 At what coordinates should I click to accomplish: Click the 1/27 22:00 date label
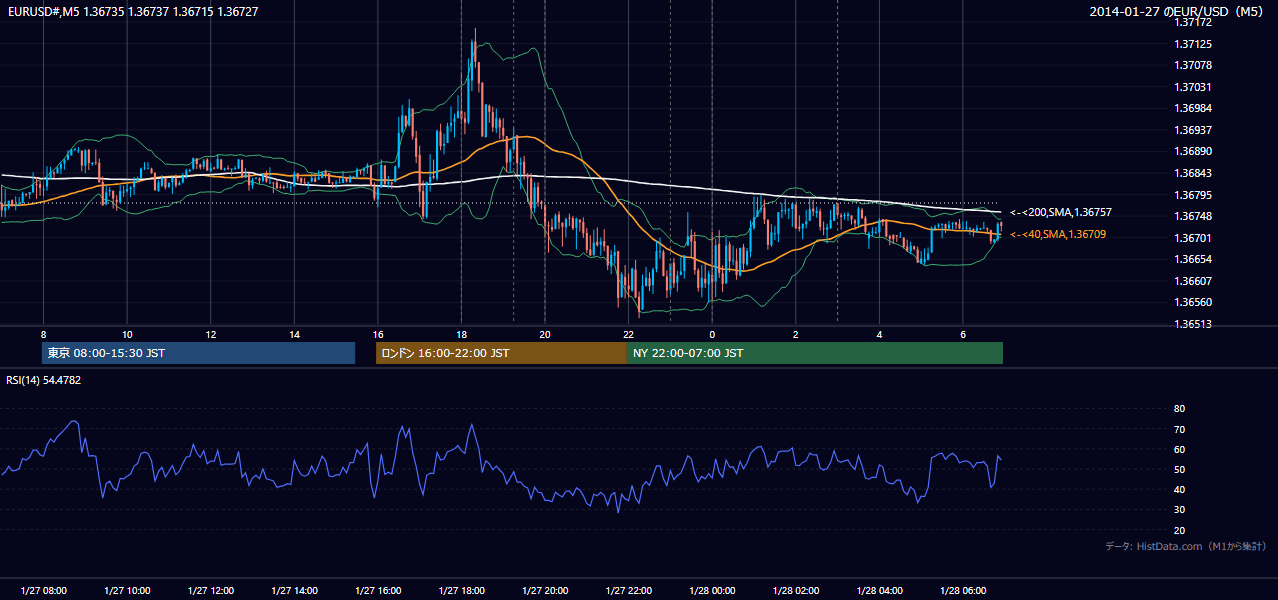click(628, 590)
